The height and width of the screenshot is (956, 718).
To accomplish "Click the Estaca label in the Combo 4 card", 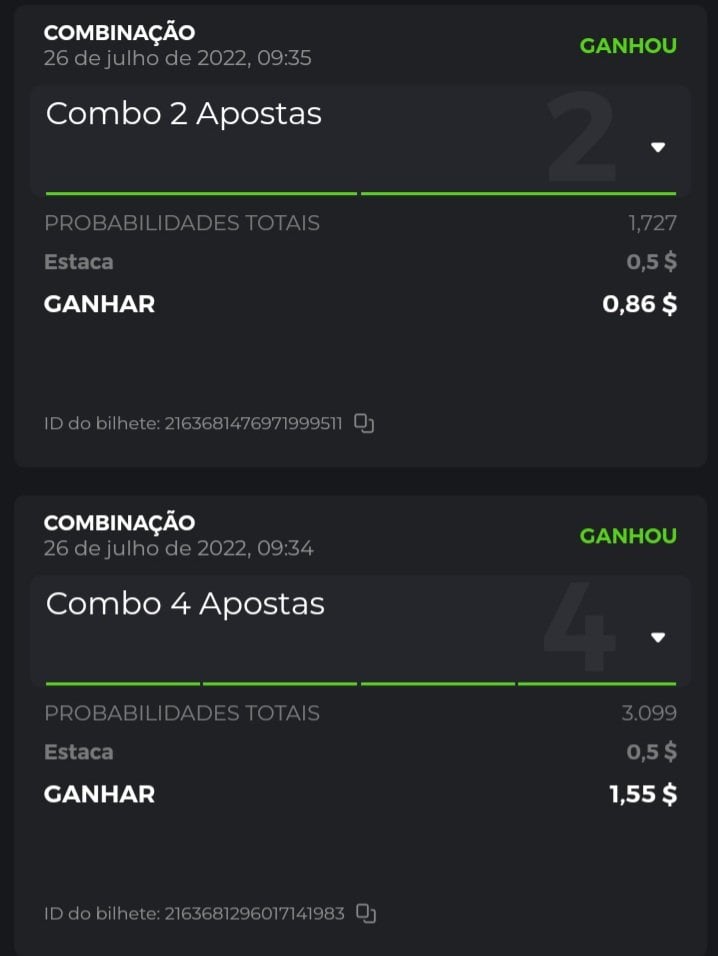I will coord(79,752).
